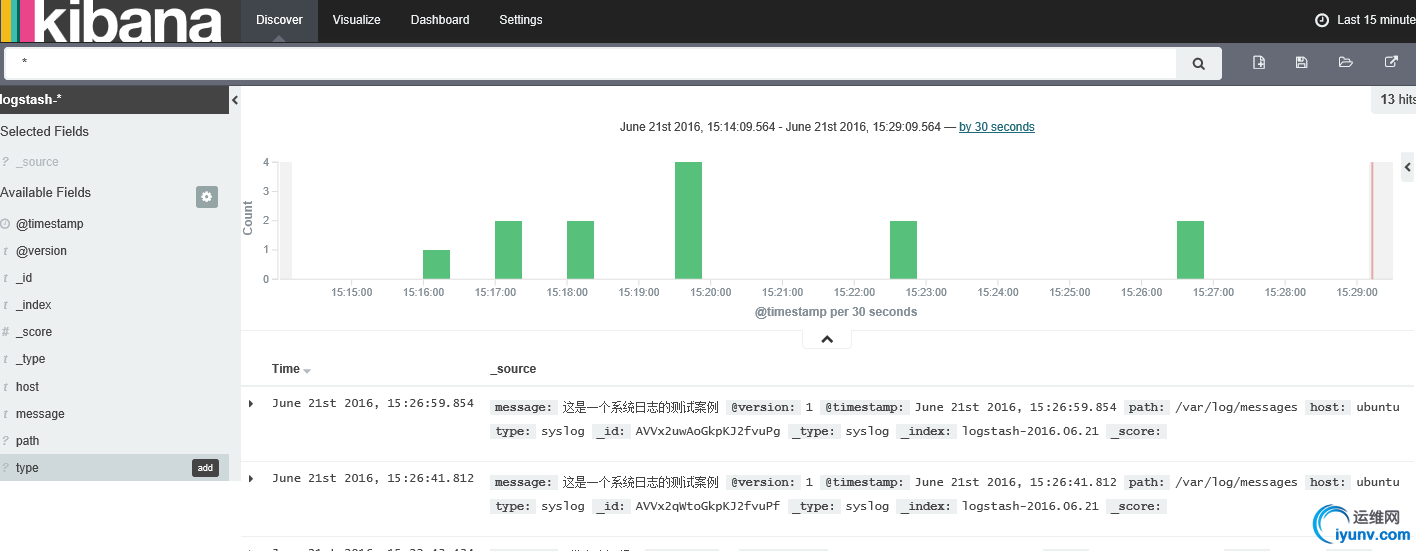This screenshot has width=1416, height=551.
Task: Click the Available Fields heading
Action: [x=45, y=192]
